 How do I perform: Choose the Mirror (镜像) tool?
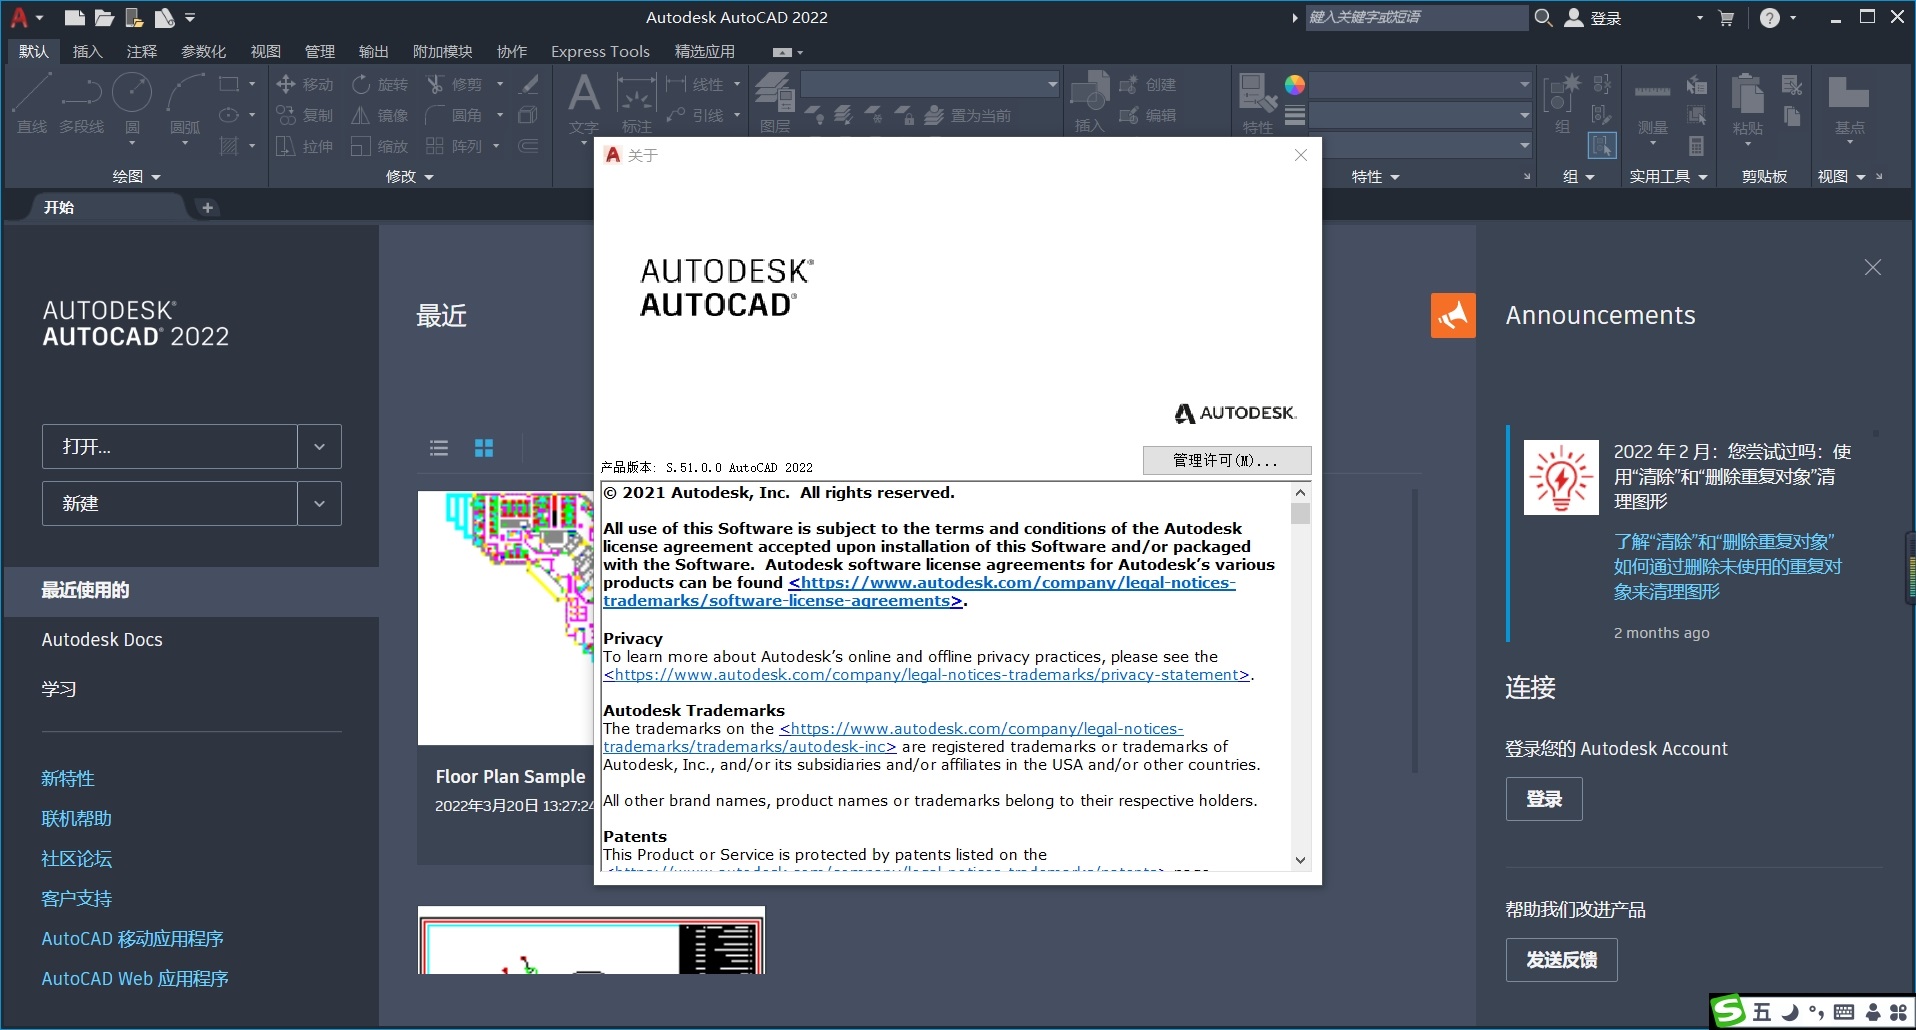(380, 115)
